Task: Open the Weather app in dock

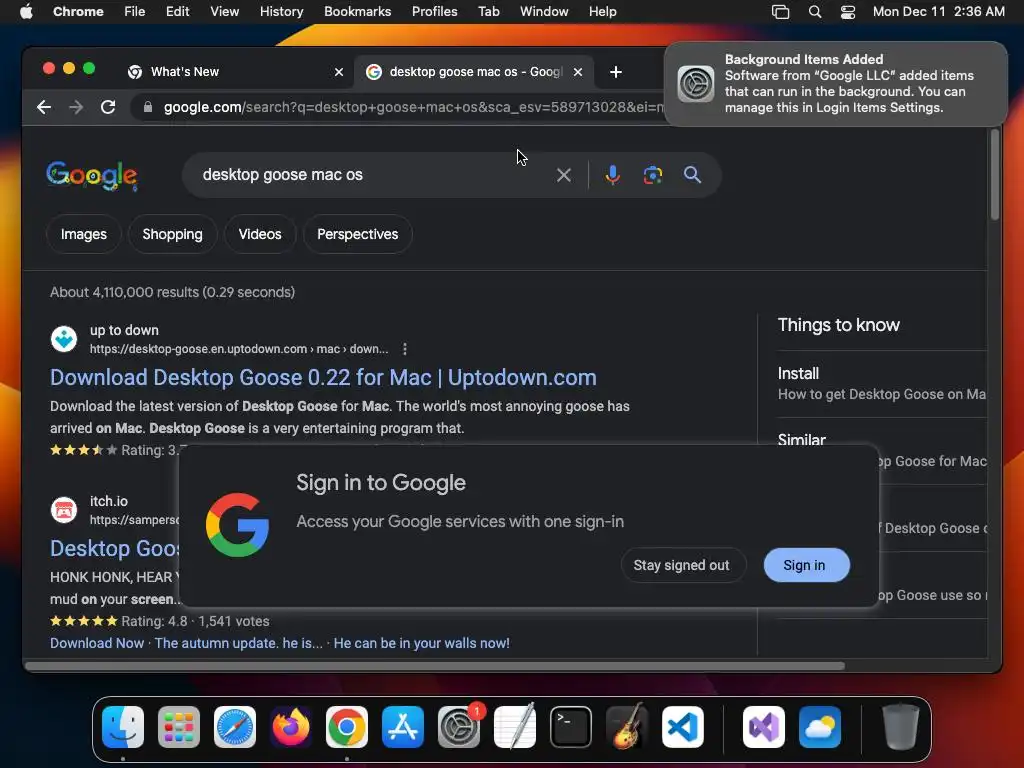Action: 820,727
